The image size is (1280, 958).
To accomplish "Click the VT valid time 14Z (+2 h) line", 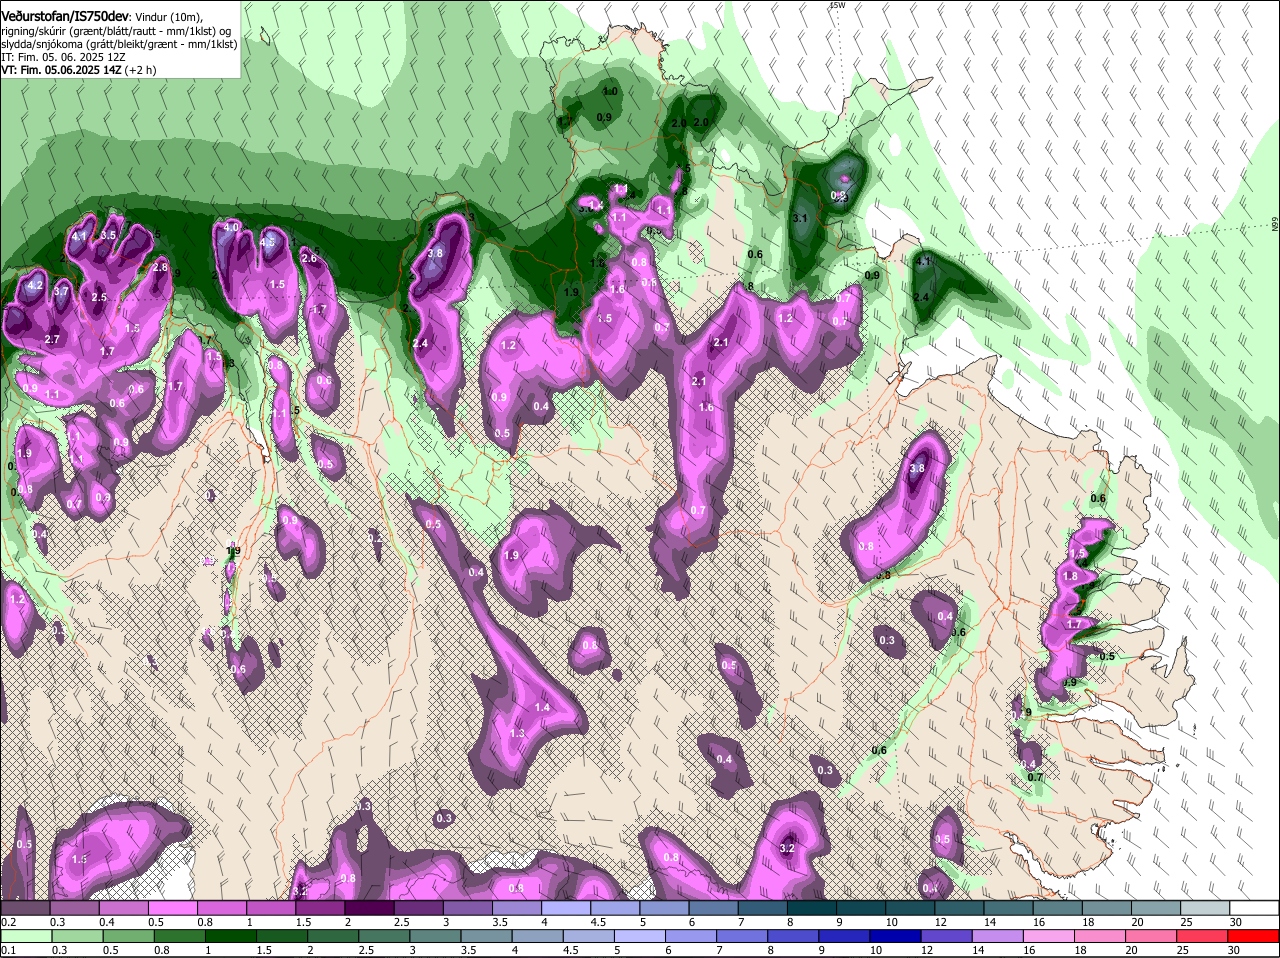I will click(x=80, y=71).
